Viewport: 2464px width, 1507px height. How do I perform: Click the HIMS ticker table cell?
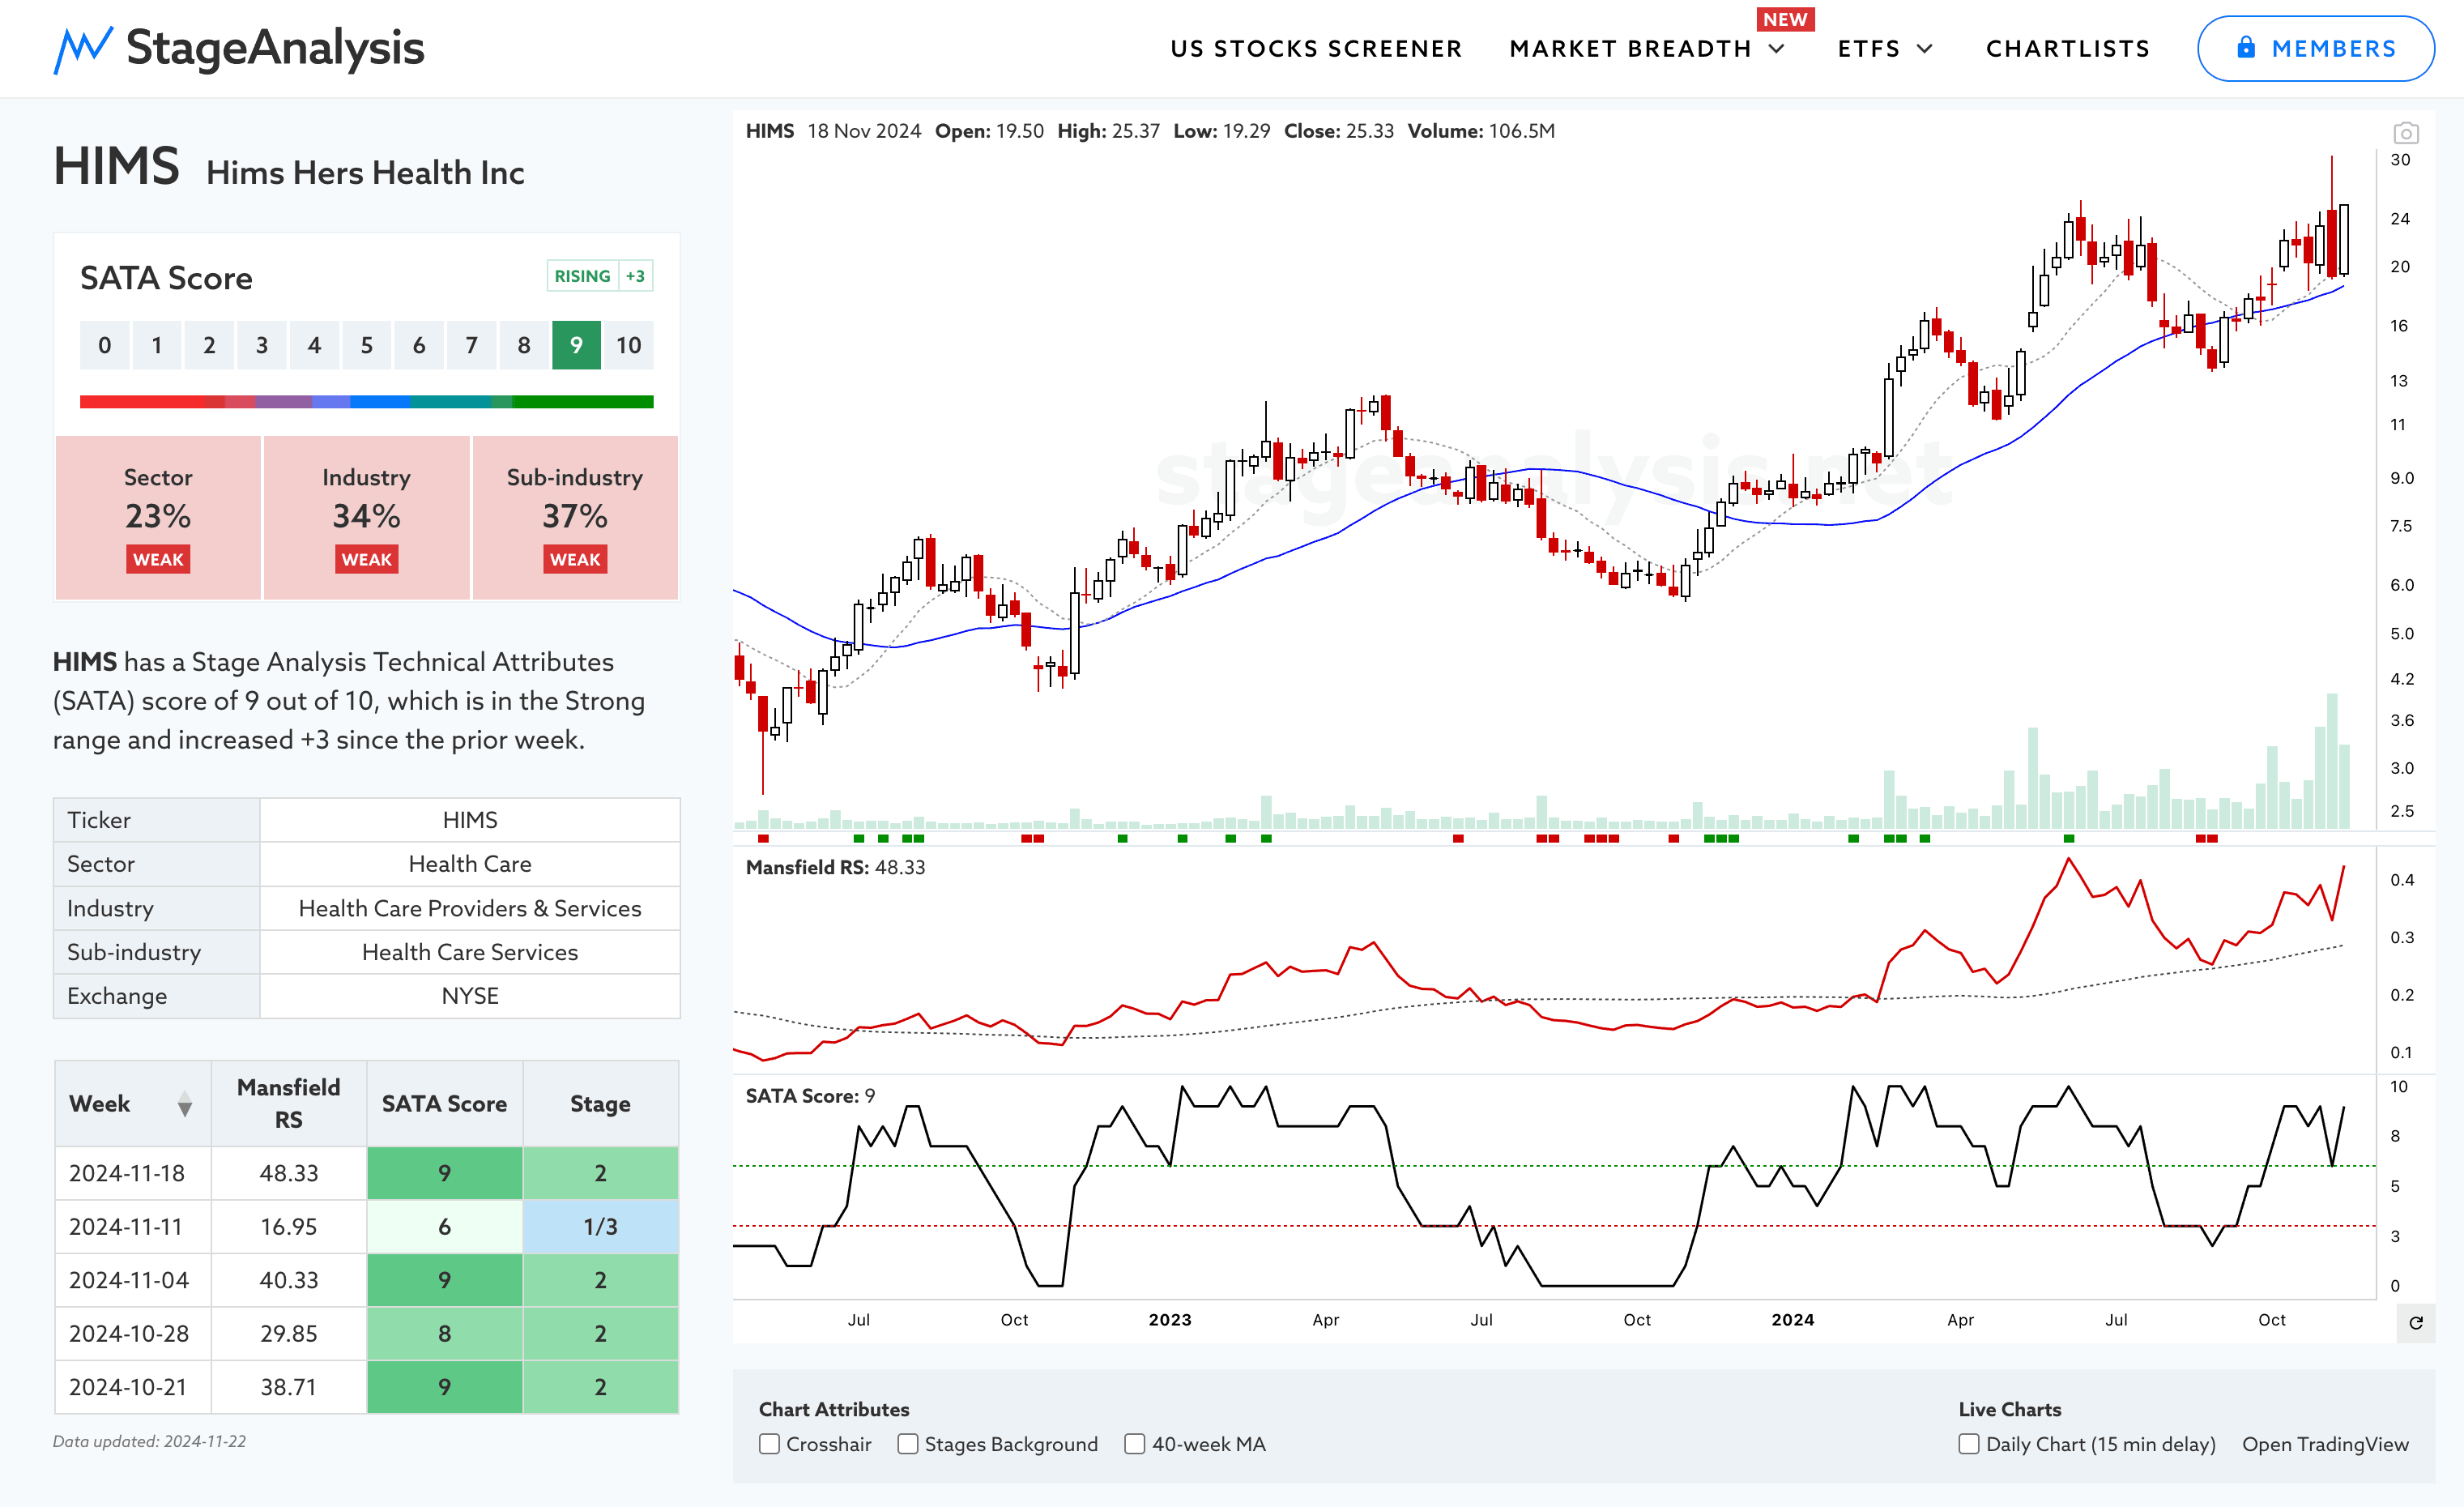(x=470, y=820)
